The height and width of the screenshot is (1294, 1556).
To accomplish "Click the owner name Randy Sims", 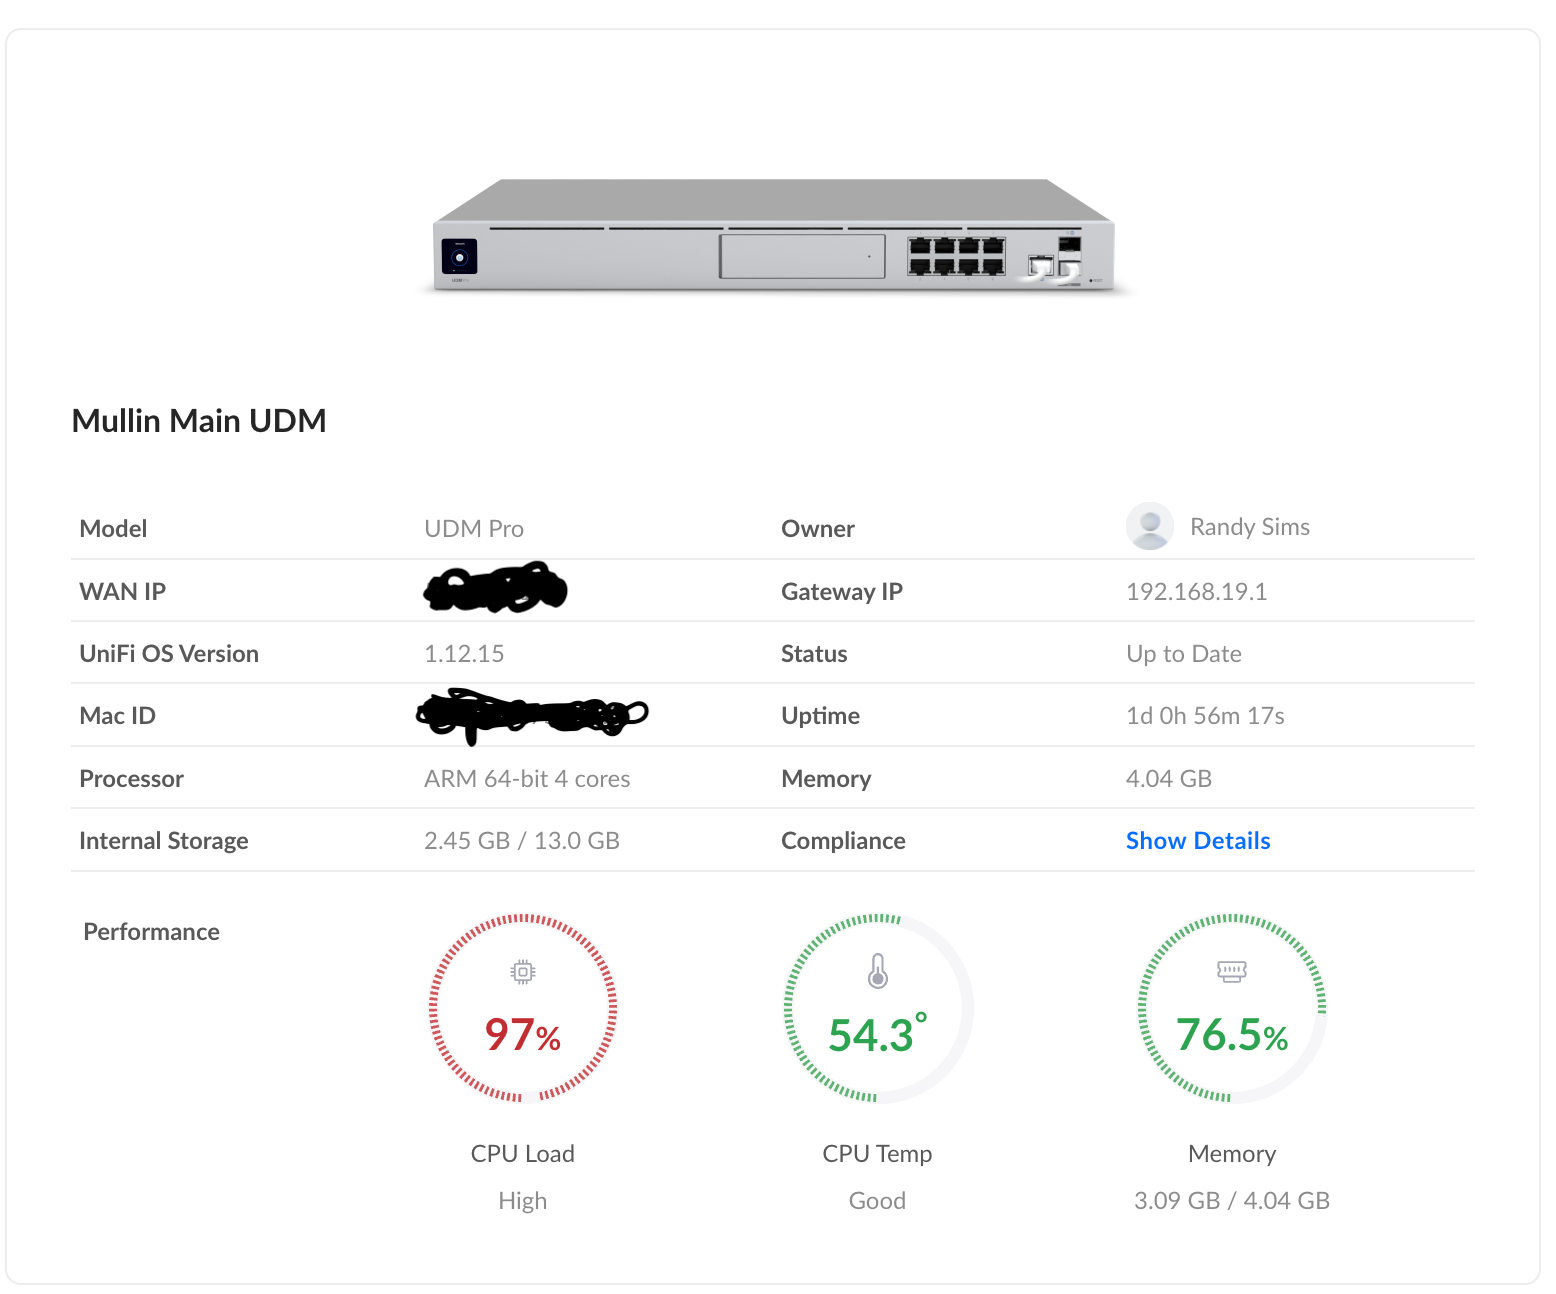I will (x=1249, y=527).
